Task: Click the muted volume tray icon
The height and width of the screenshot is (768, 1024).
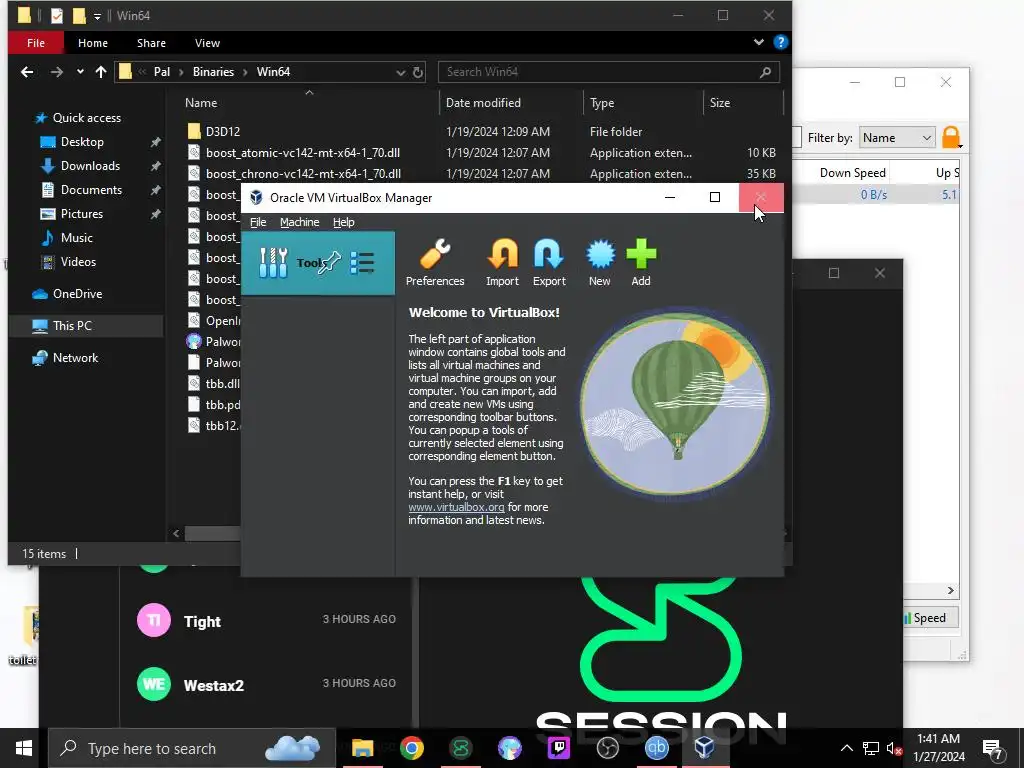Action: tap(894, 748)
